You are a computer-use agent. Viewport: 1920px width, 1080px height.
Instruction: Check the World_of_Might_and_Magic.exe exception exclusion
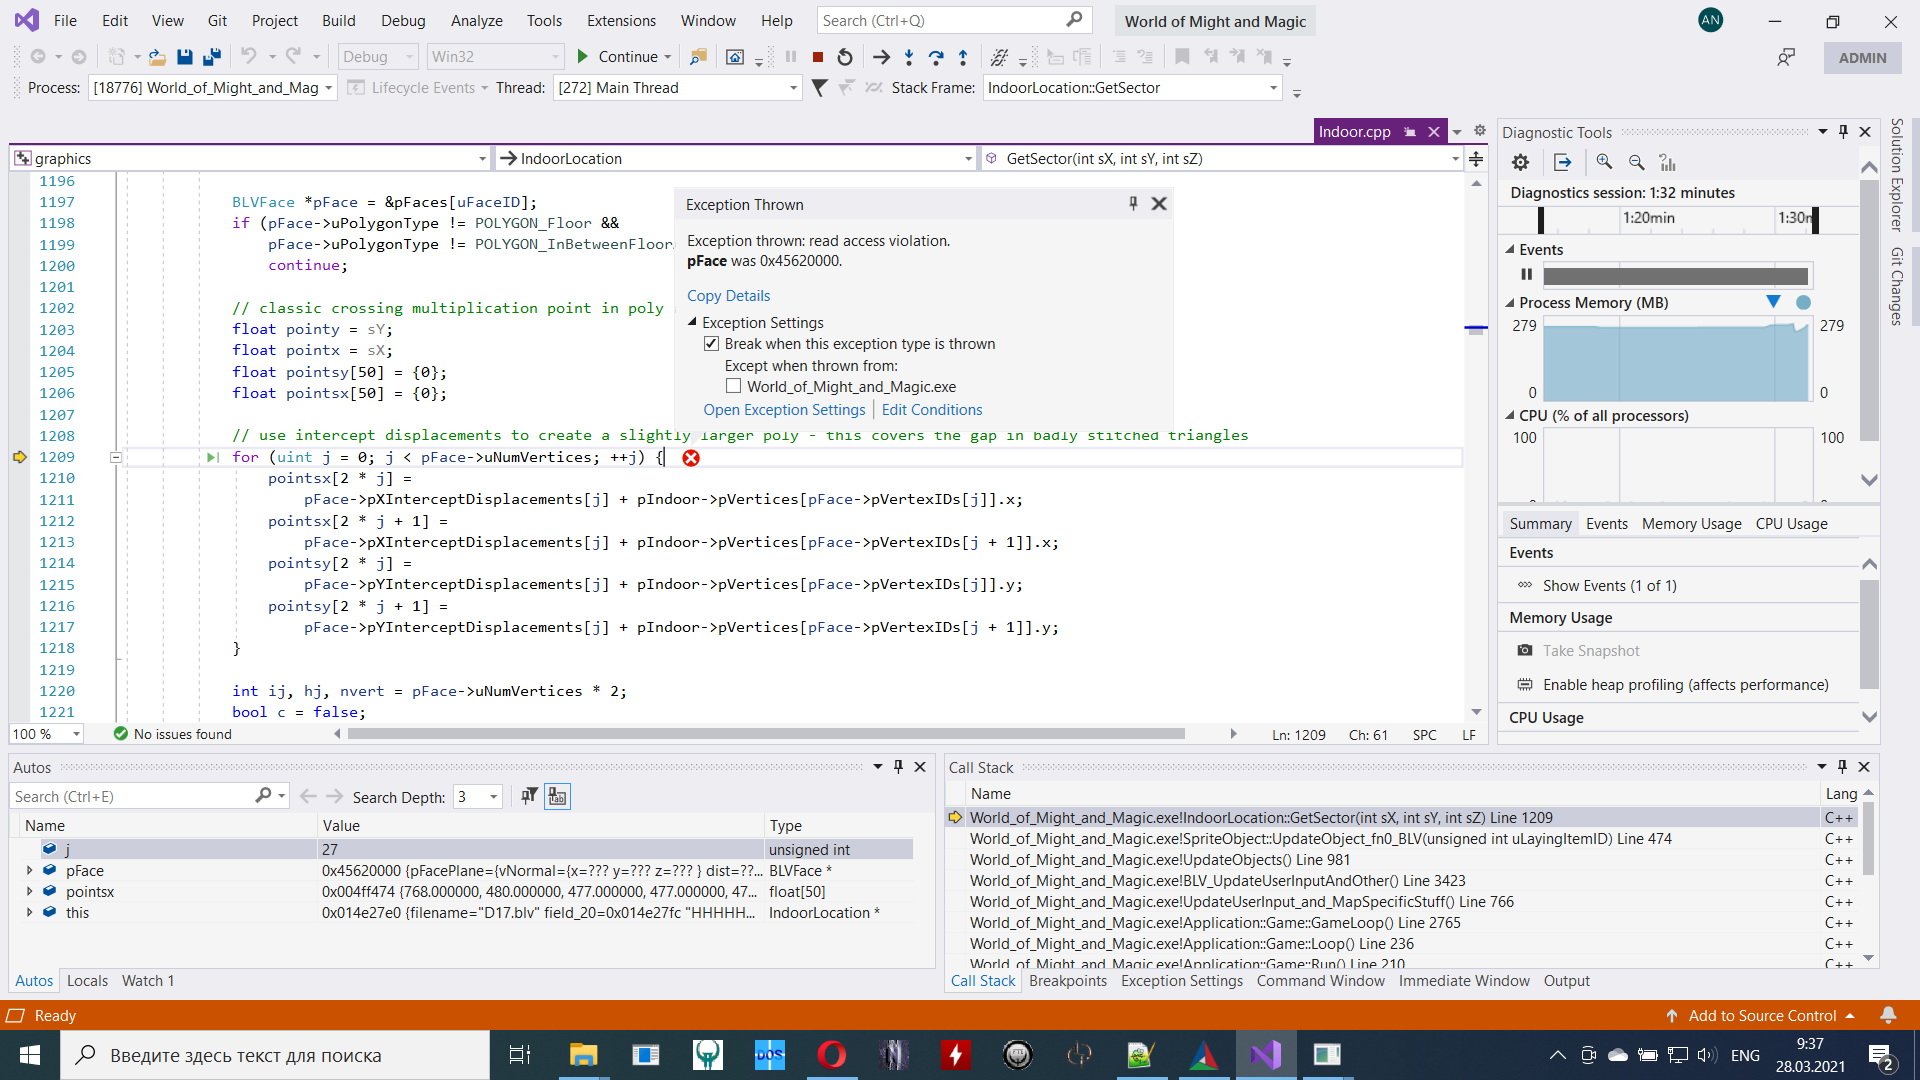733,386
